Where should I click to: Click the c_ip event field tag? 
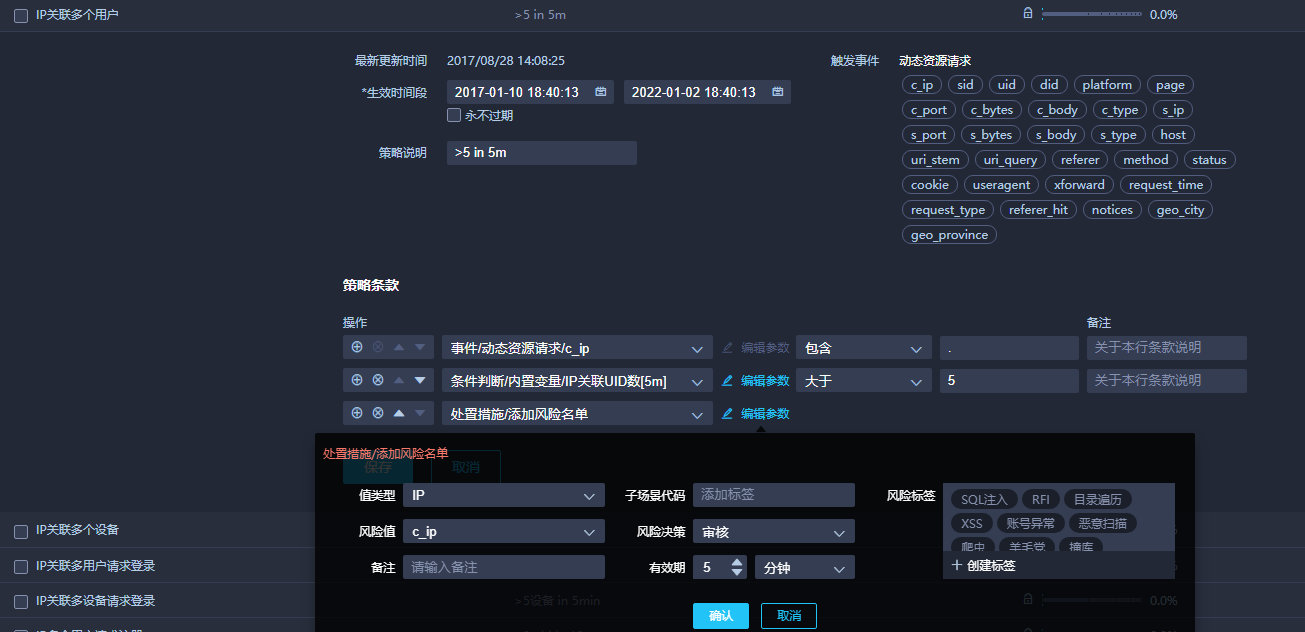922,85
